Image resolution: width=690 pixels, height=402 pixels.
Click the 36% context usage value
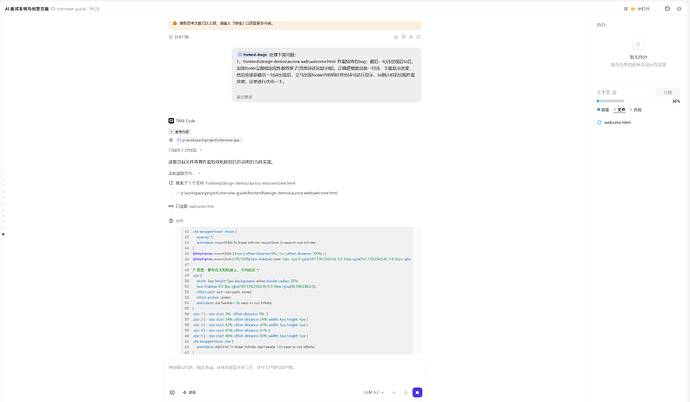pos(676,101)
